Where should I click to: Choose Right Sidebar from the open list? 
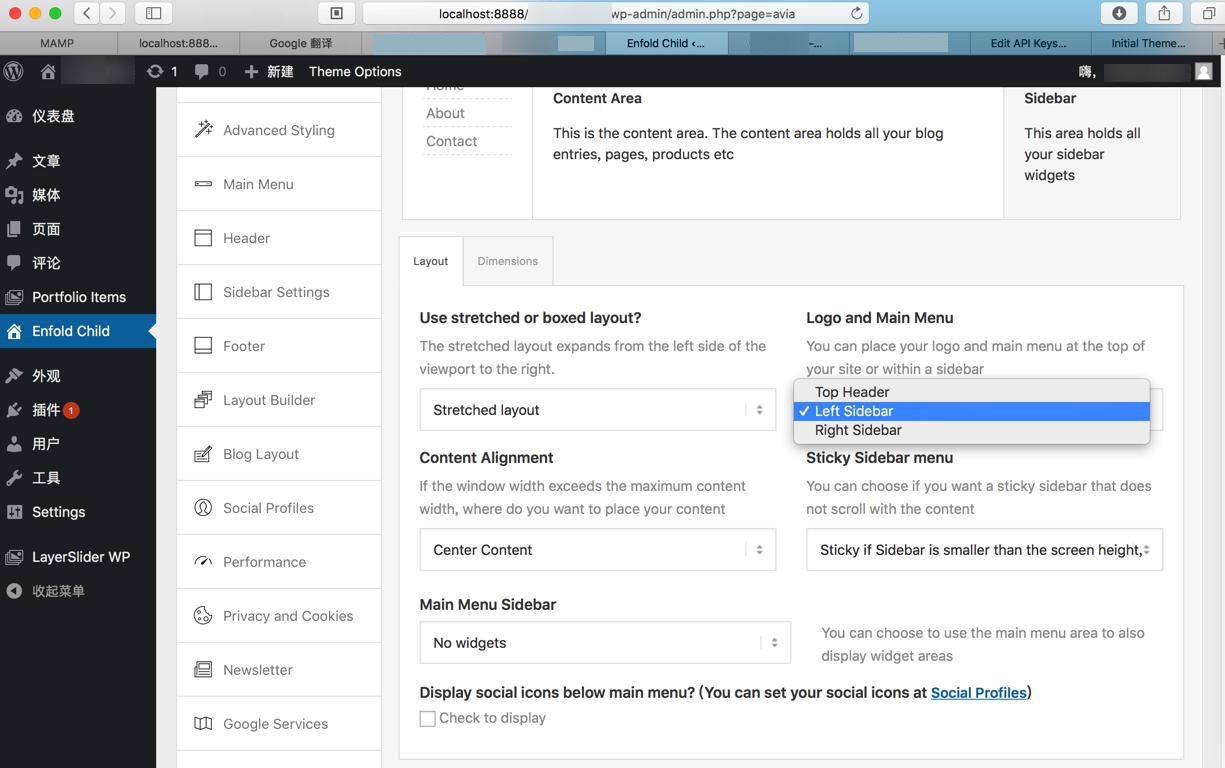coord(858,430)
